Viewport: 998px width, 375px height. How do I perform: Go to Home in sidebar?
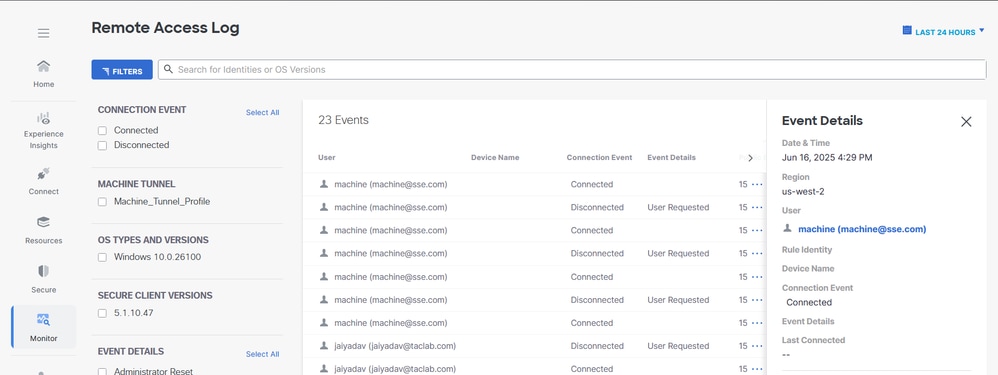43,74
